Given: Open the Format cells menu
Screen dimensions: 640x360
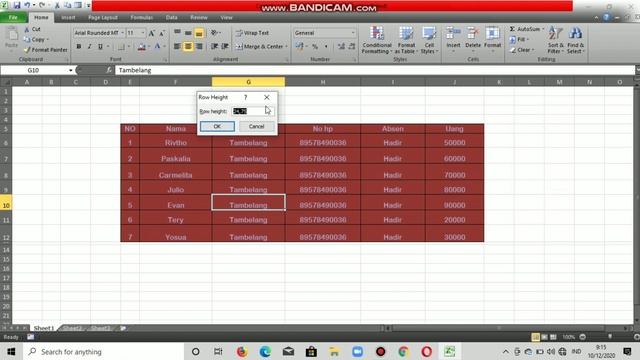Looking at the screenshot, I should pyautogui.click(x=493, y=38).
